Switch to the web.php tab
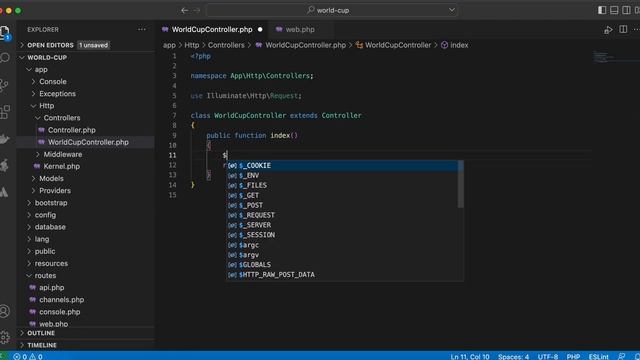The width and height of the screenshot is (640, 360). [x=300, y=29]
